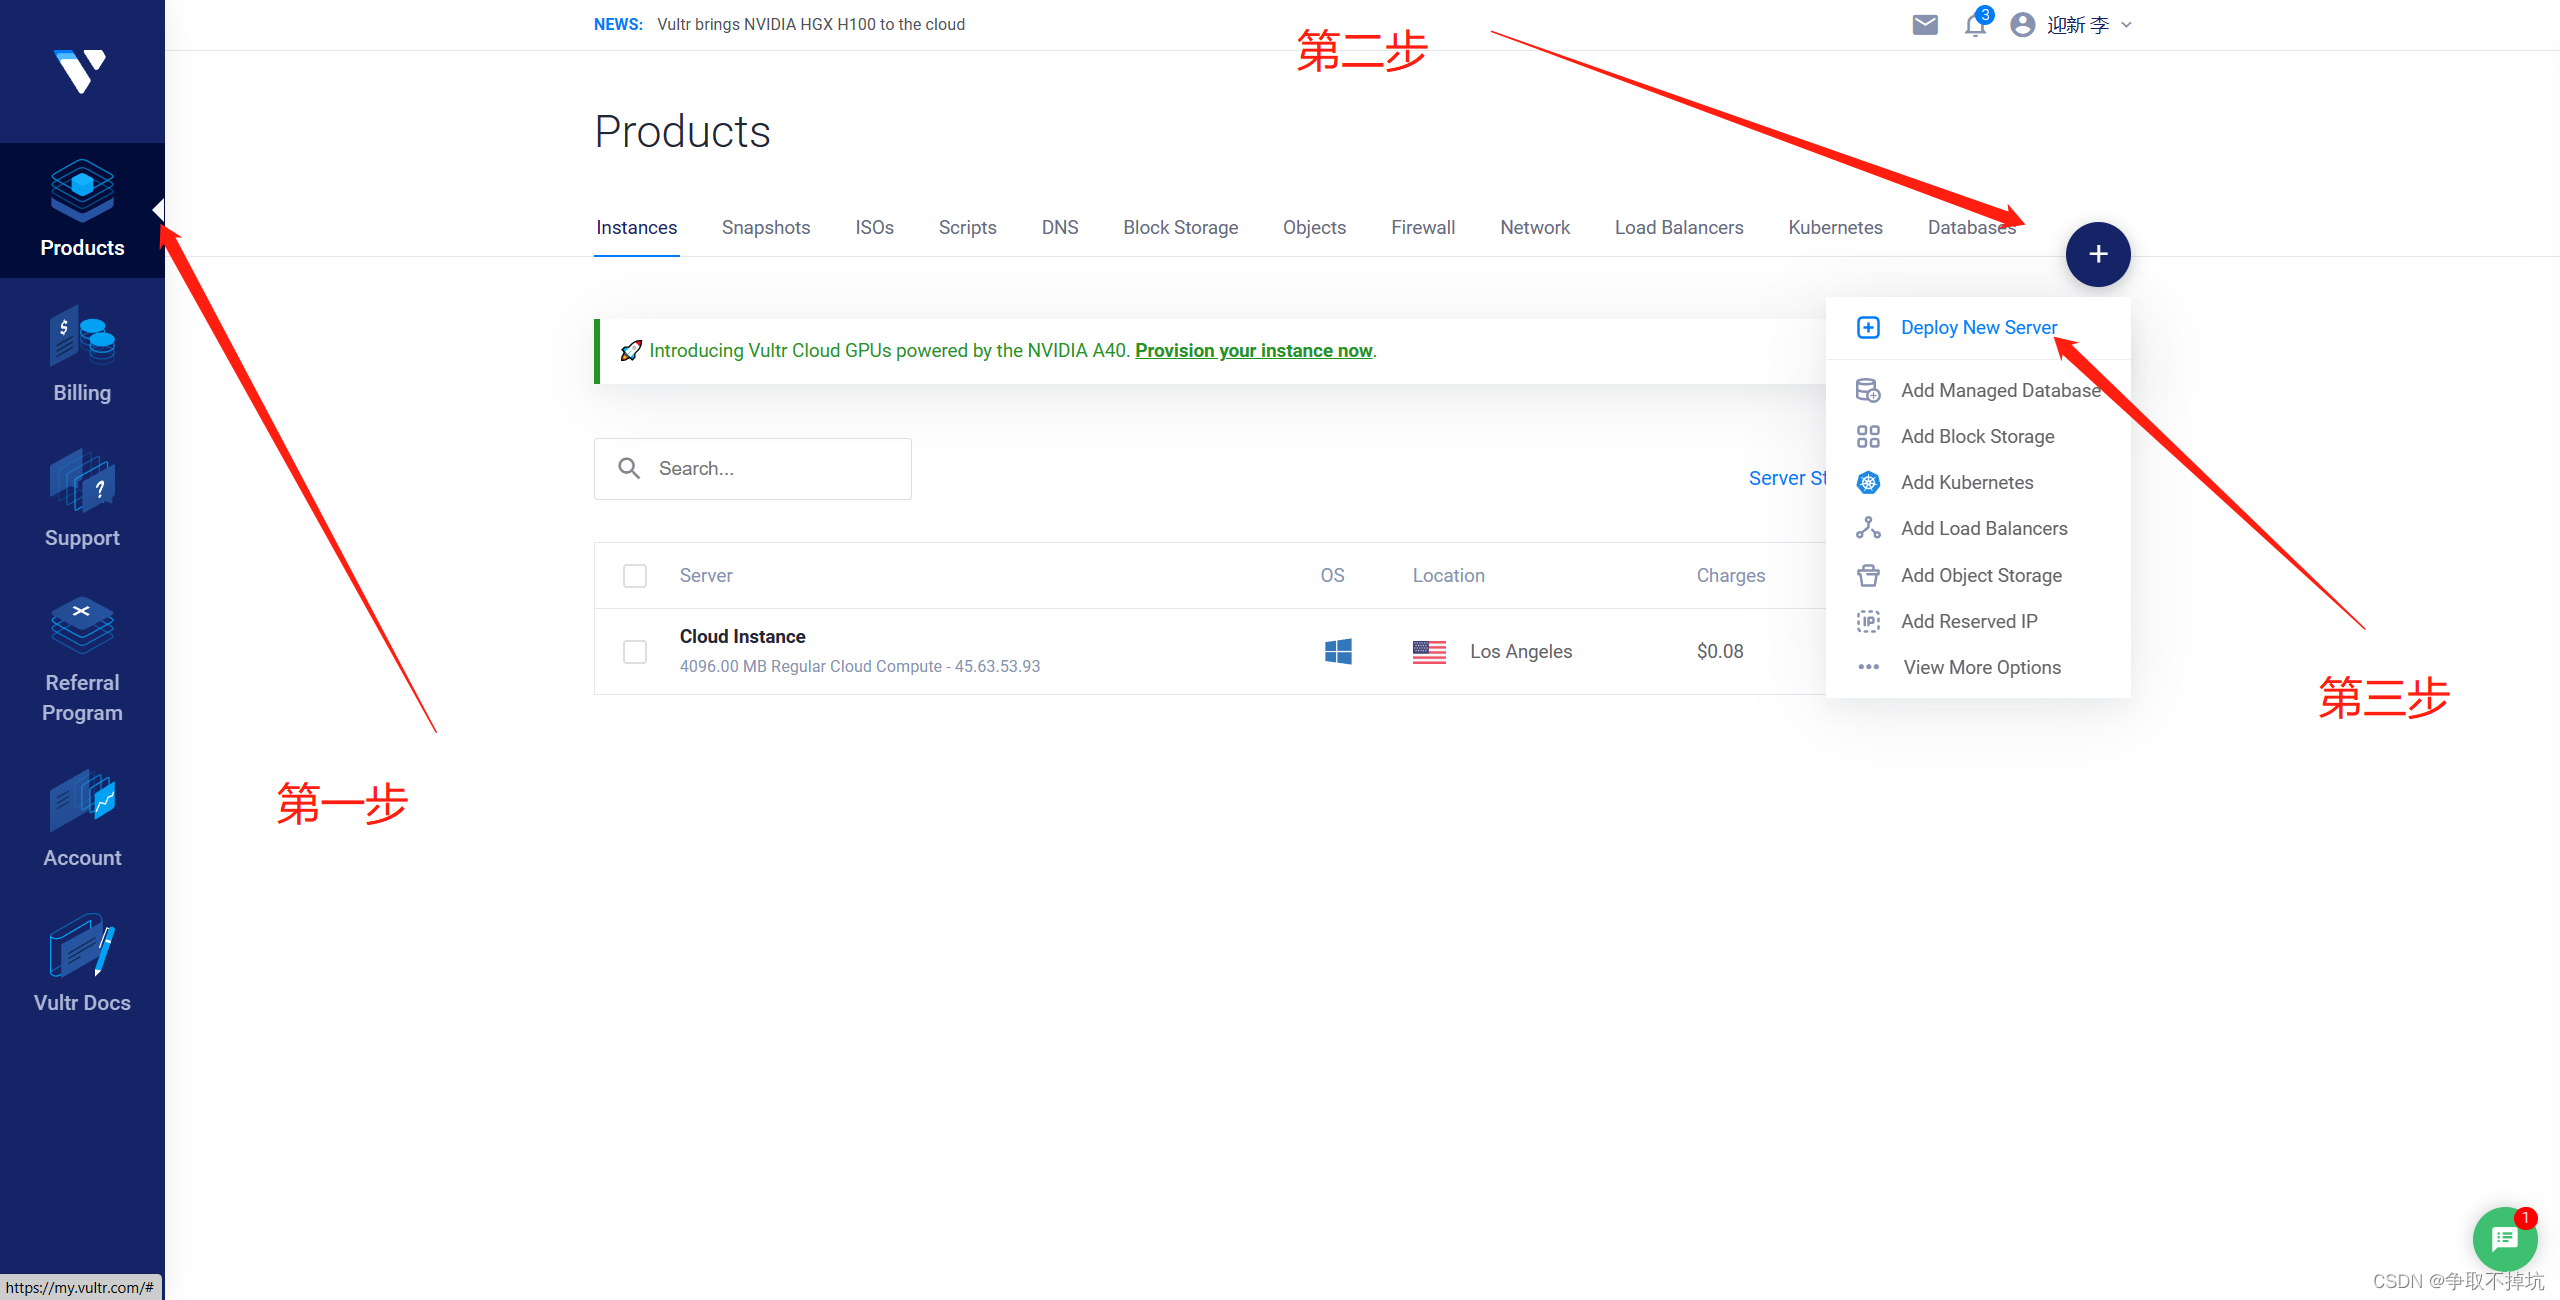Click the search magnifier icon

[x=629, y=468]
